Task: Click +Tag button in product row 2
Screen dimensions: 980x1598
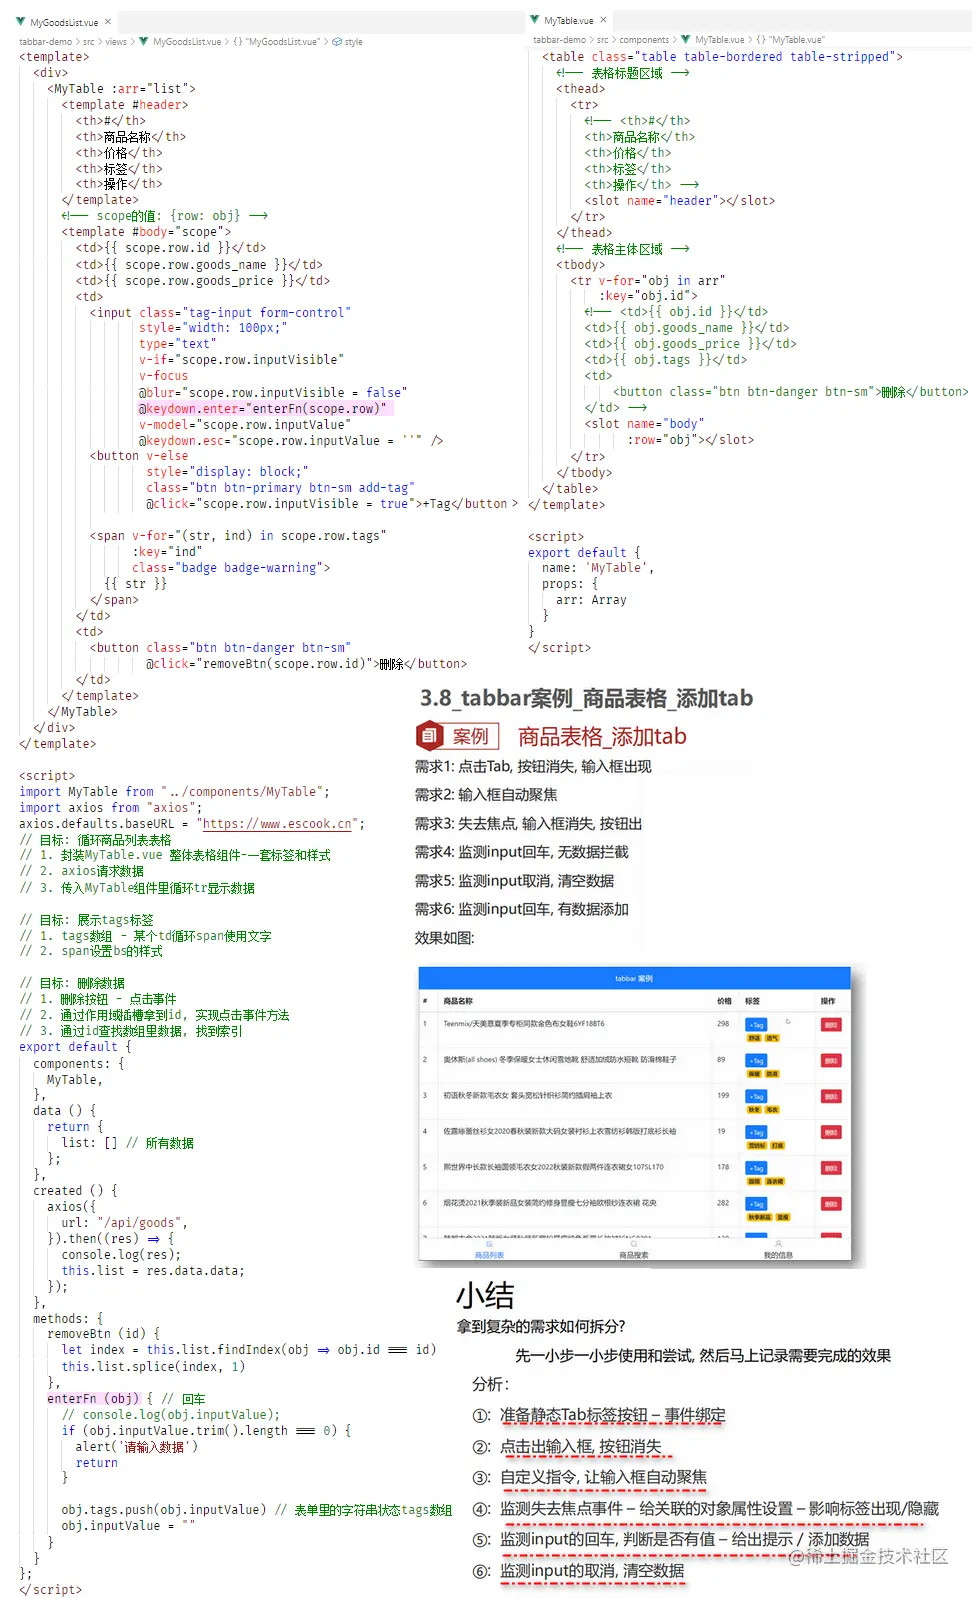Action: coord(756,1061)
